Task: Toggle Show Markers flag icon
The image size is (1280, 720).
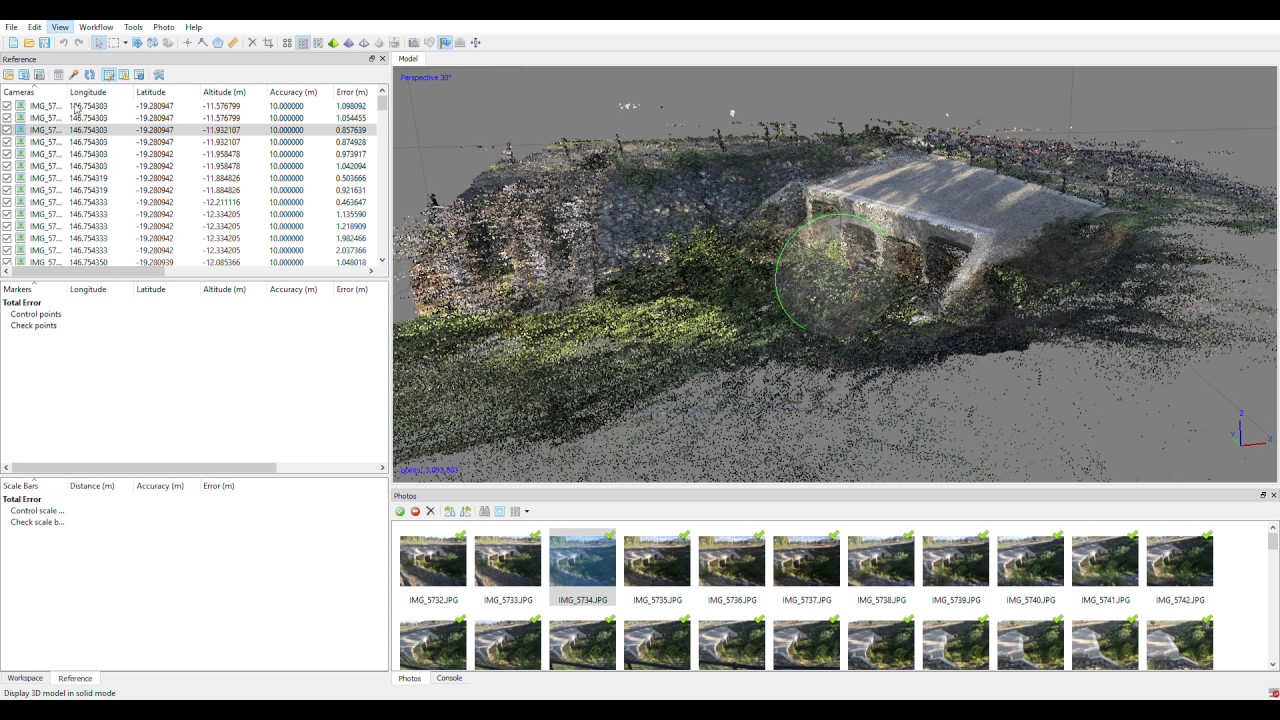Action: click(445, 43)
